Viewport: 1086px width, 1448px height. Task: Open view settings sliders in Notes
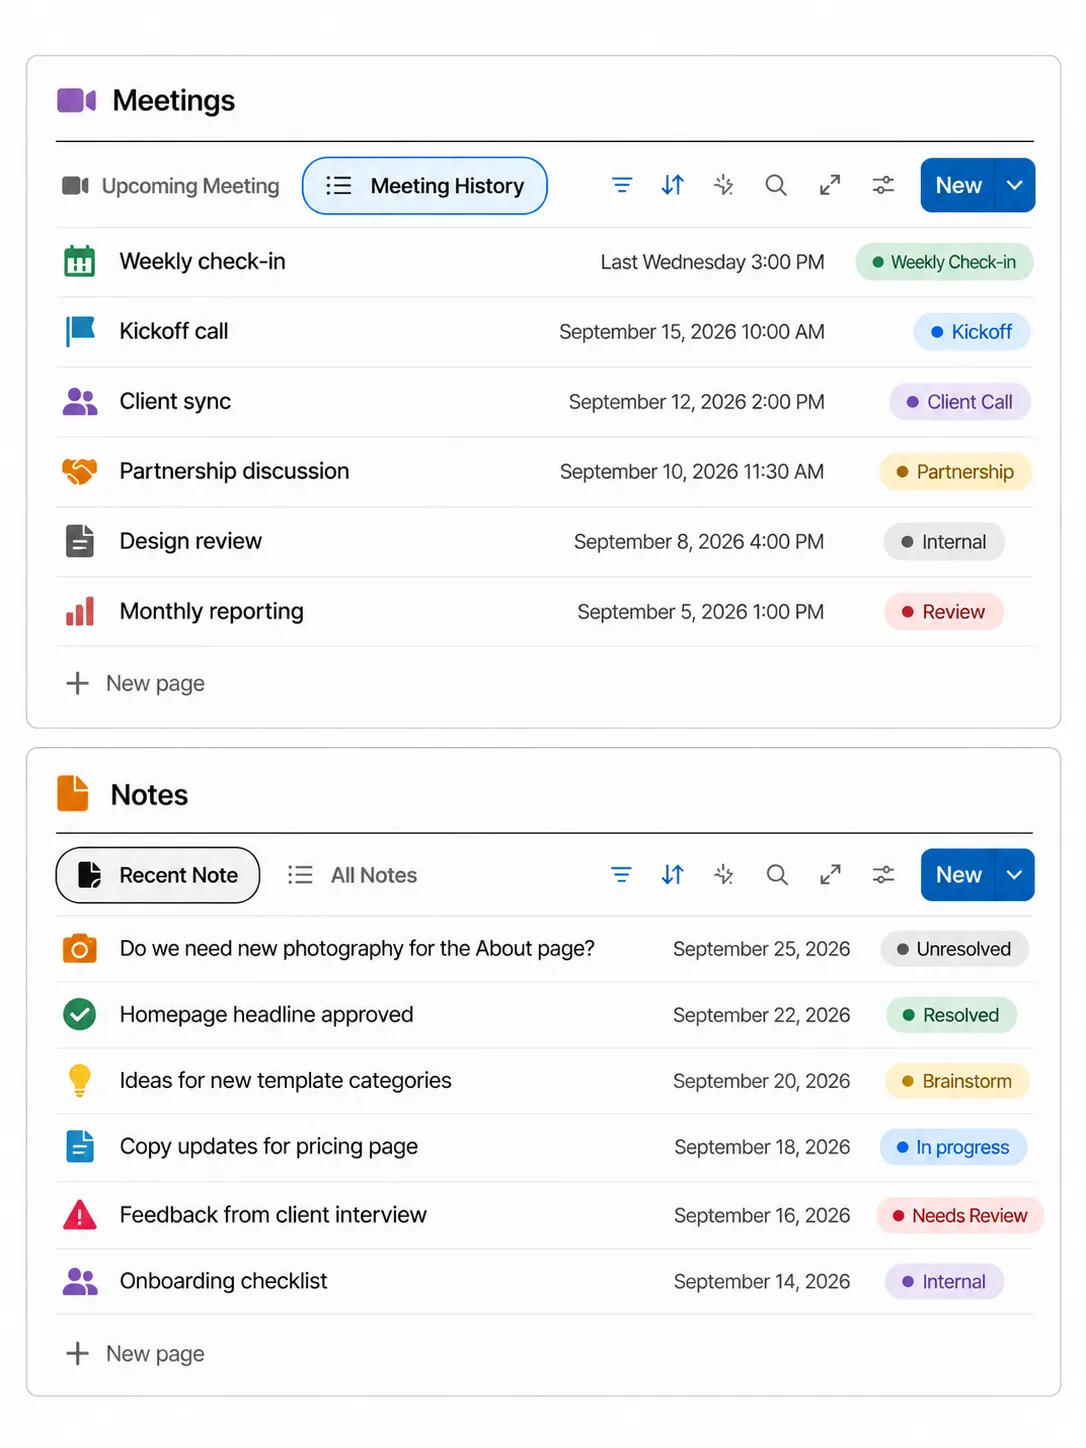point(884,875)
